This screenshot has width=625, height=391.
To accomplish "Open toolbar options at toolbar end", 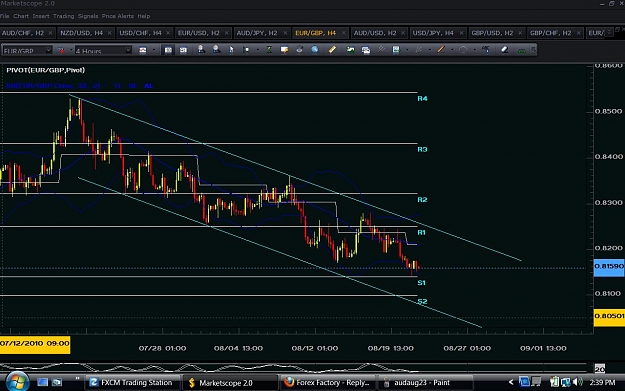I will pyautogui.click(x=533, y=50).
